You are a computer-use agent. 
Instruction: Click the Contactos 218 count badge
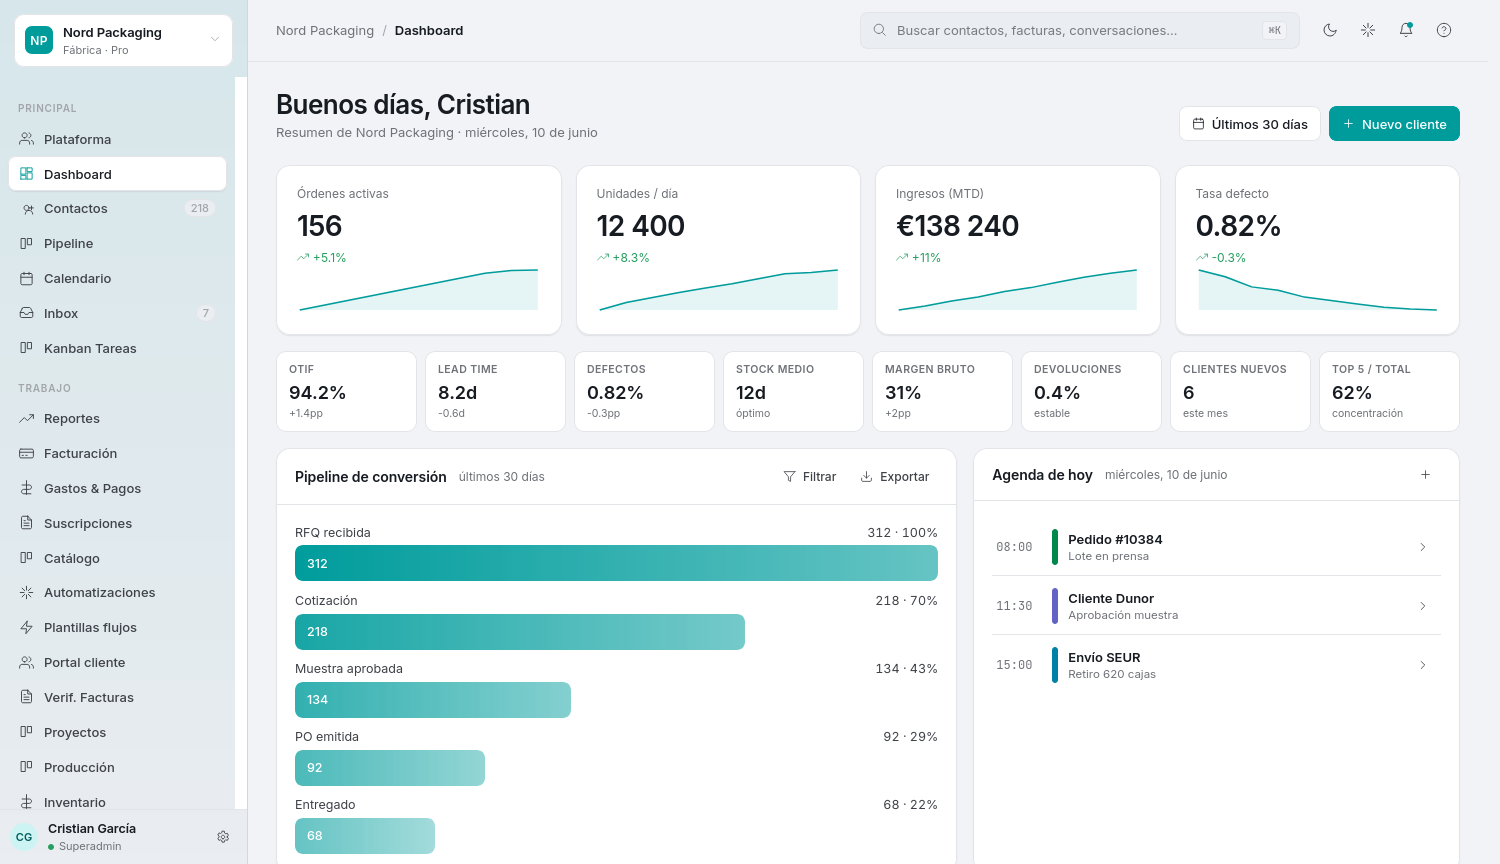pos(200,208)
